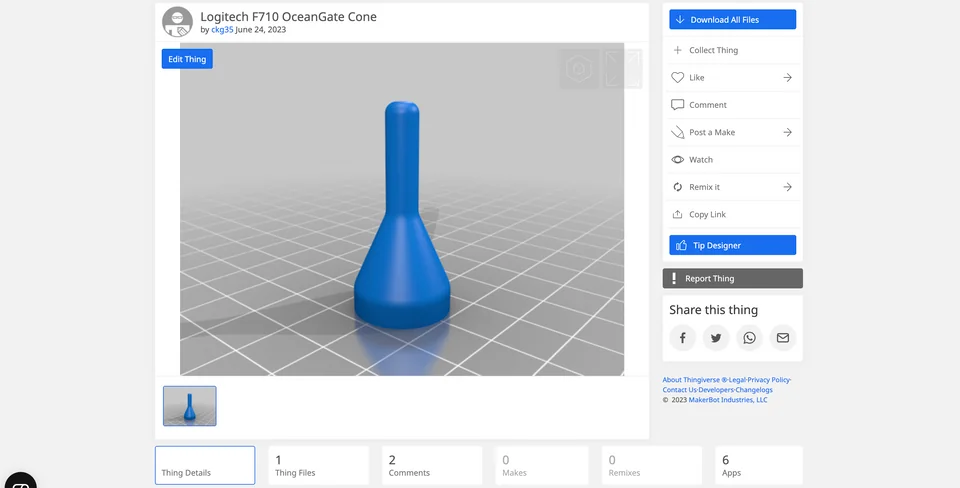This screenshot has width=960, height=488.
Task: Click the thumbs-up icon on Tip Designer
Action: point(681,245)
